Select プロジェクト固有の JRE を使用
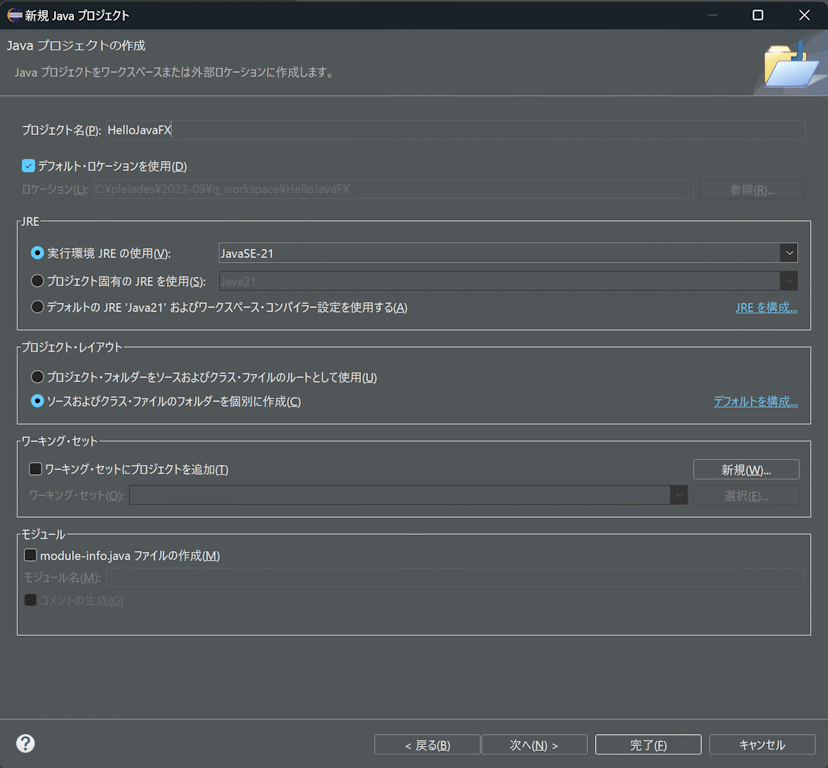 coord(35,281)
